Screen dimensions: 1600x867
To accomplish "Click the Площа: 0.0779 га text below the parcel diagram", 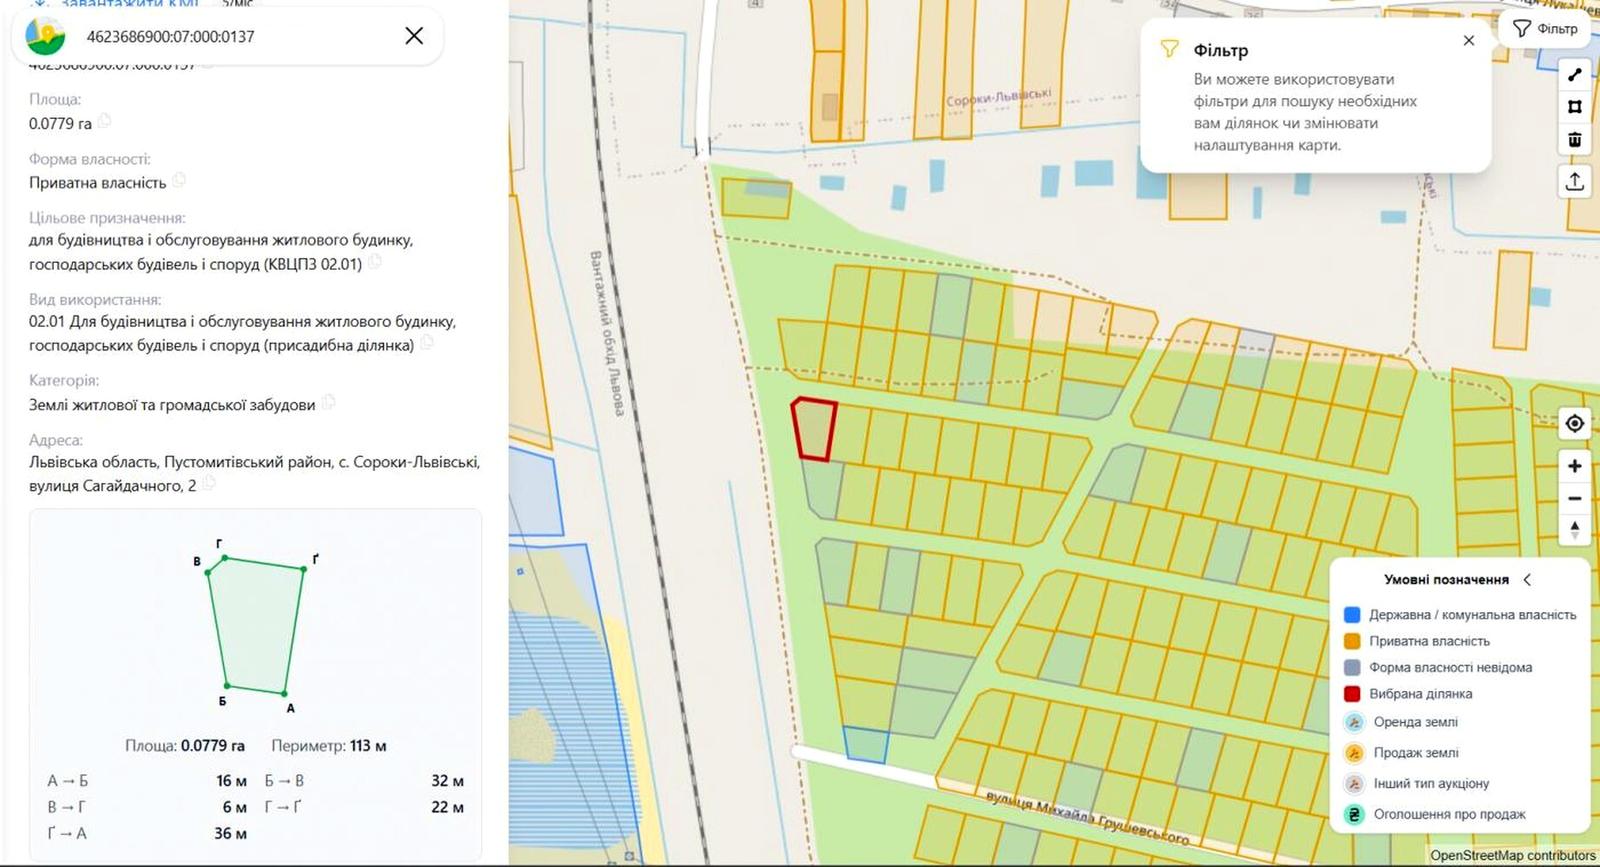I will (185, 746).
